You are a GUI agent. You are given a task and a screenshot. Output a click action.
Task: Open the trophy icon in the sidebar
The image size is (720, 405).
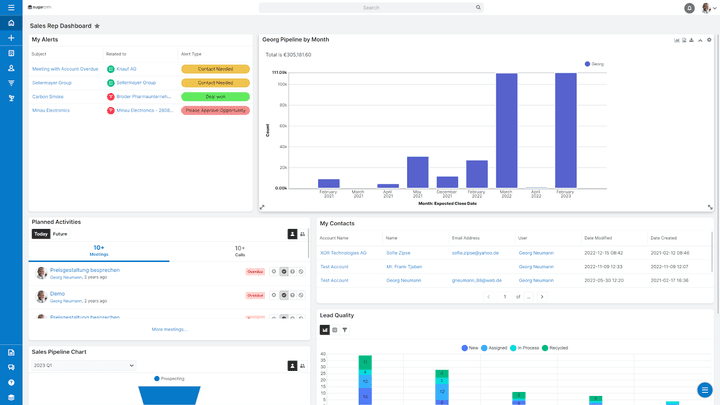pyautogui.click(x=11, y=98)
